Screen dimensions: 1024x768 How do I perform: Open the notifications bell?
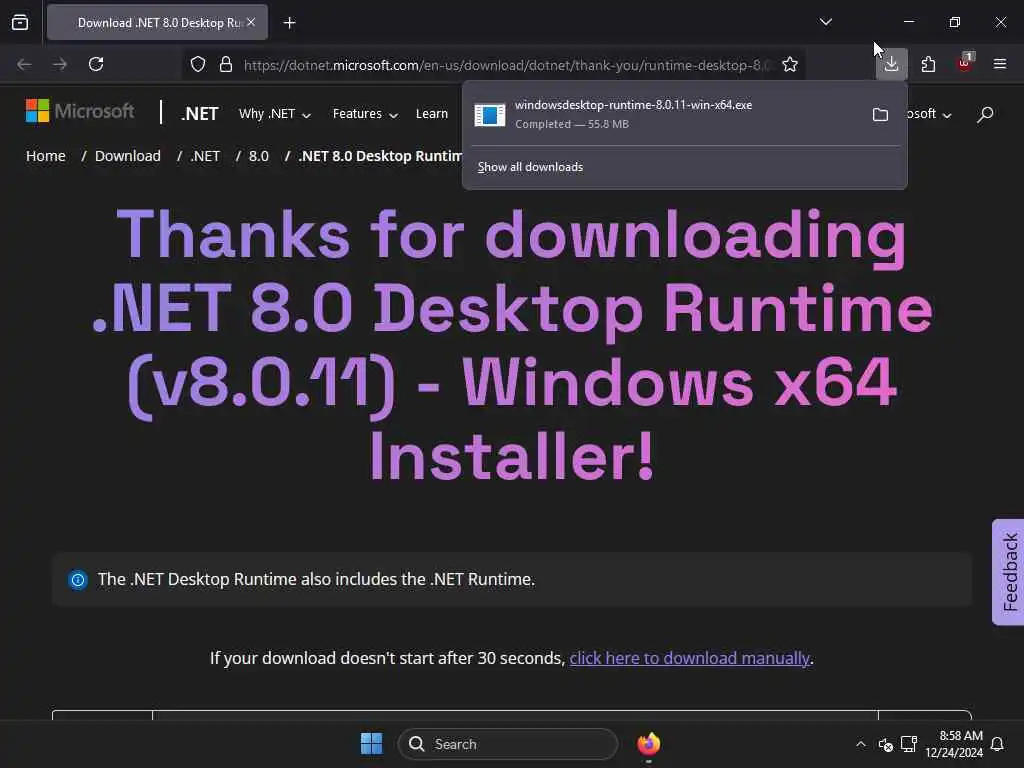tap(997, 744)
